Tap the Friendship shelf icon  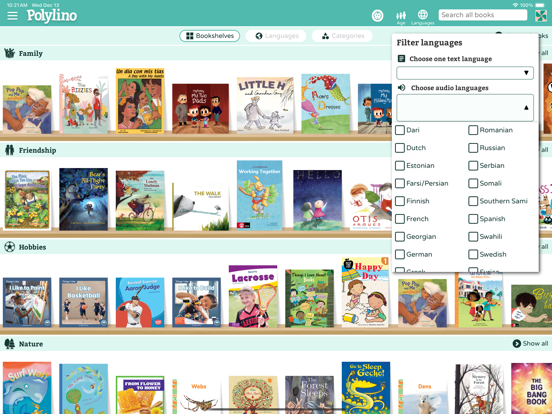point(10,150)
